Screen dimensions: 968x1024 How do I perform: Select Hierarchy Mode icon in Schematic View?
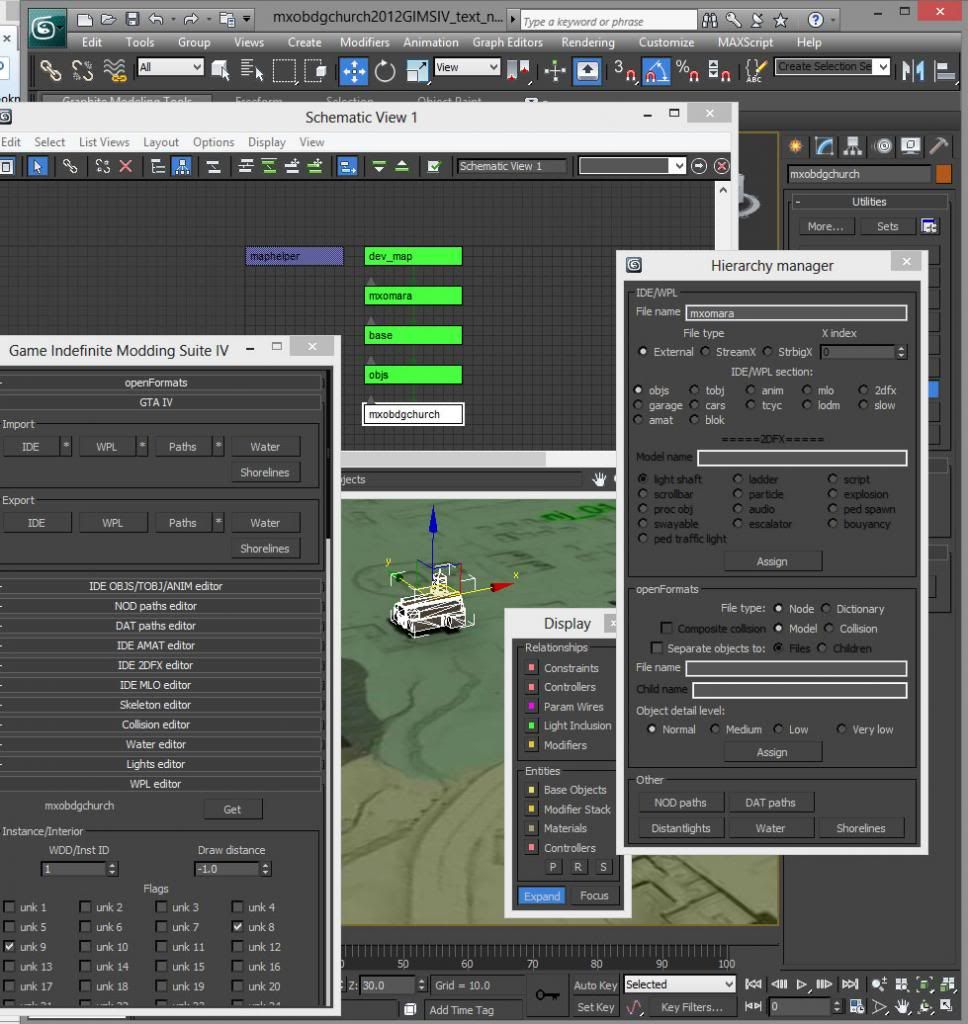pos(182,167)
